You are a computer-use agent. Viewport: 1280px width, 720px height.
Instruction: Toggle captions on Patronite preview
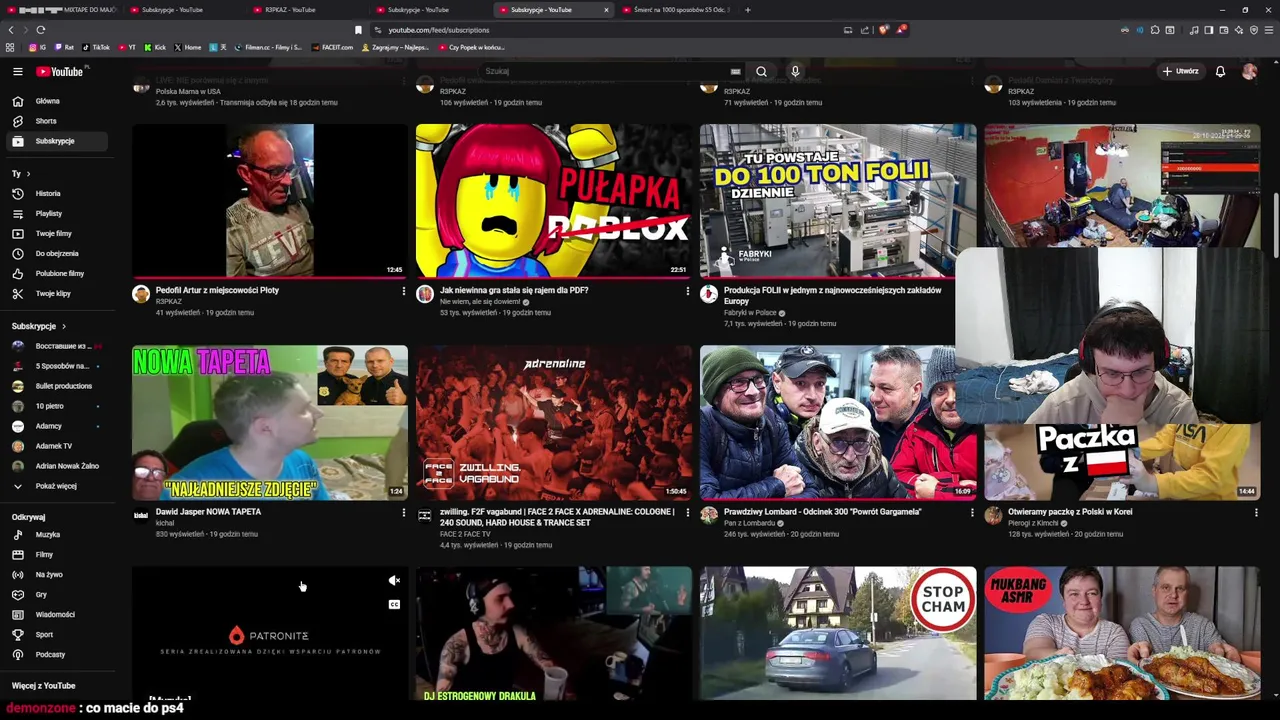pyautogui.click(x=394, y=604)
